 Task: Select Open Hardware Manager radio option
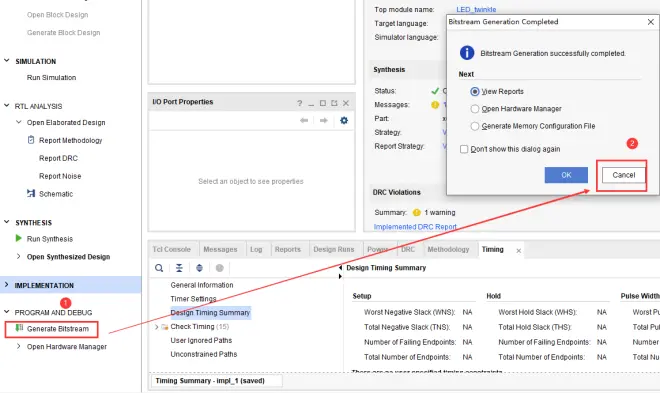click(x=475, y=109)
